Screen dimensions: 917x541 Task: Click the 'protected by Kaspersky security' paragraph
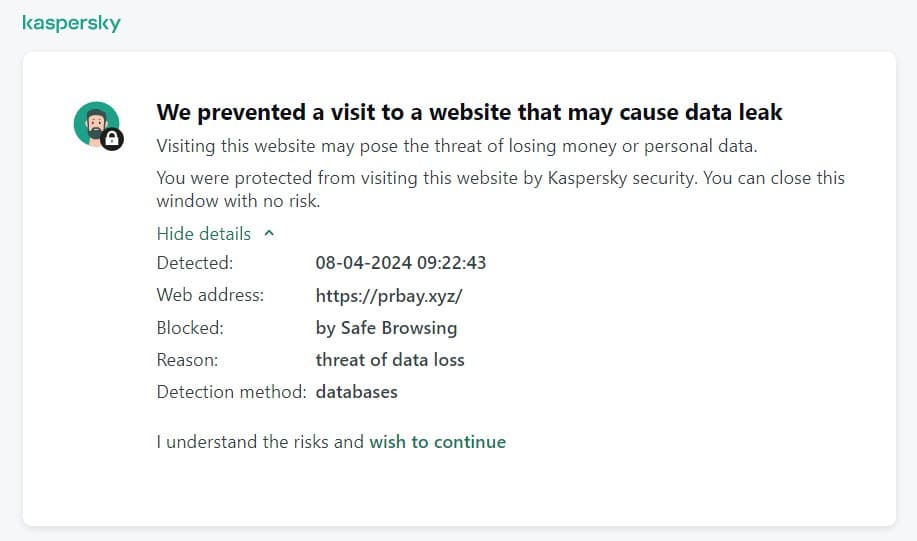(501, 189)
